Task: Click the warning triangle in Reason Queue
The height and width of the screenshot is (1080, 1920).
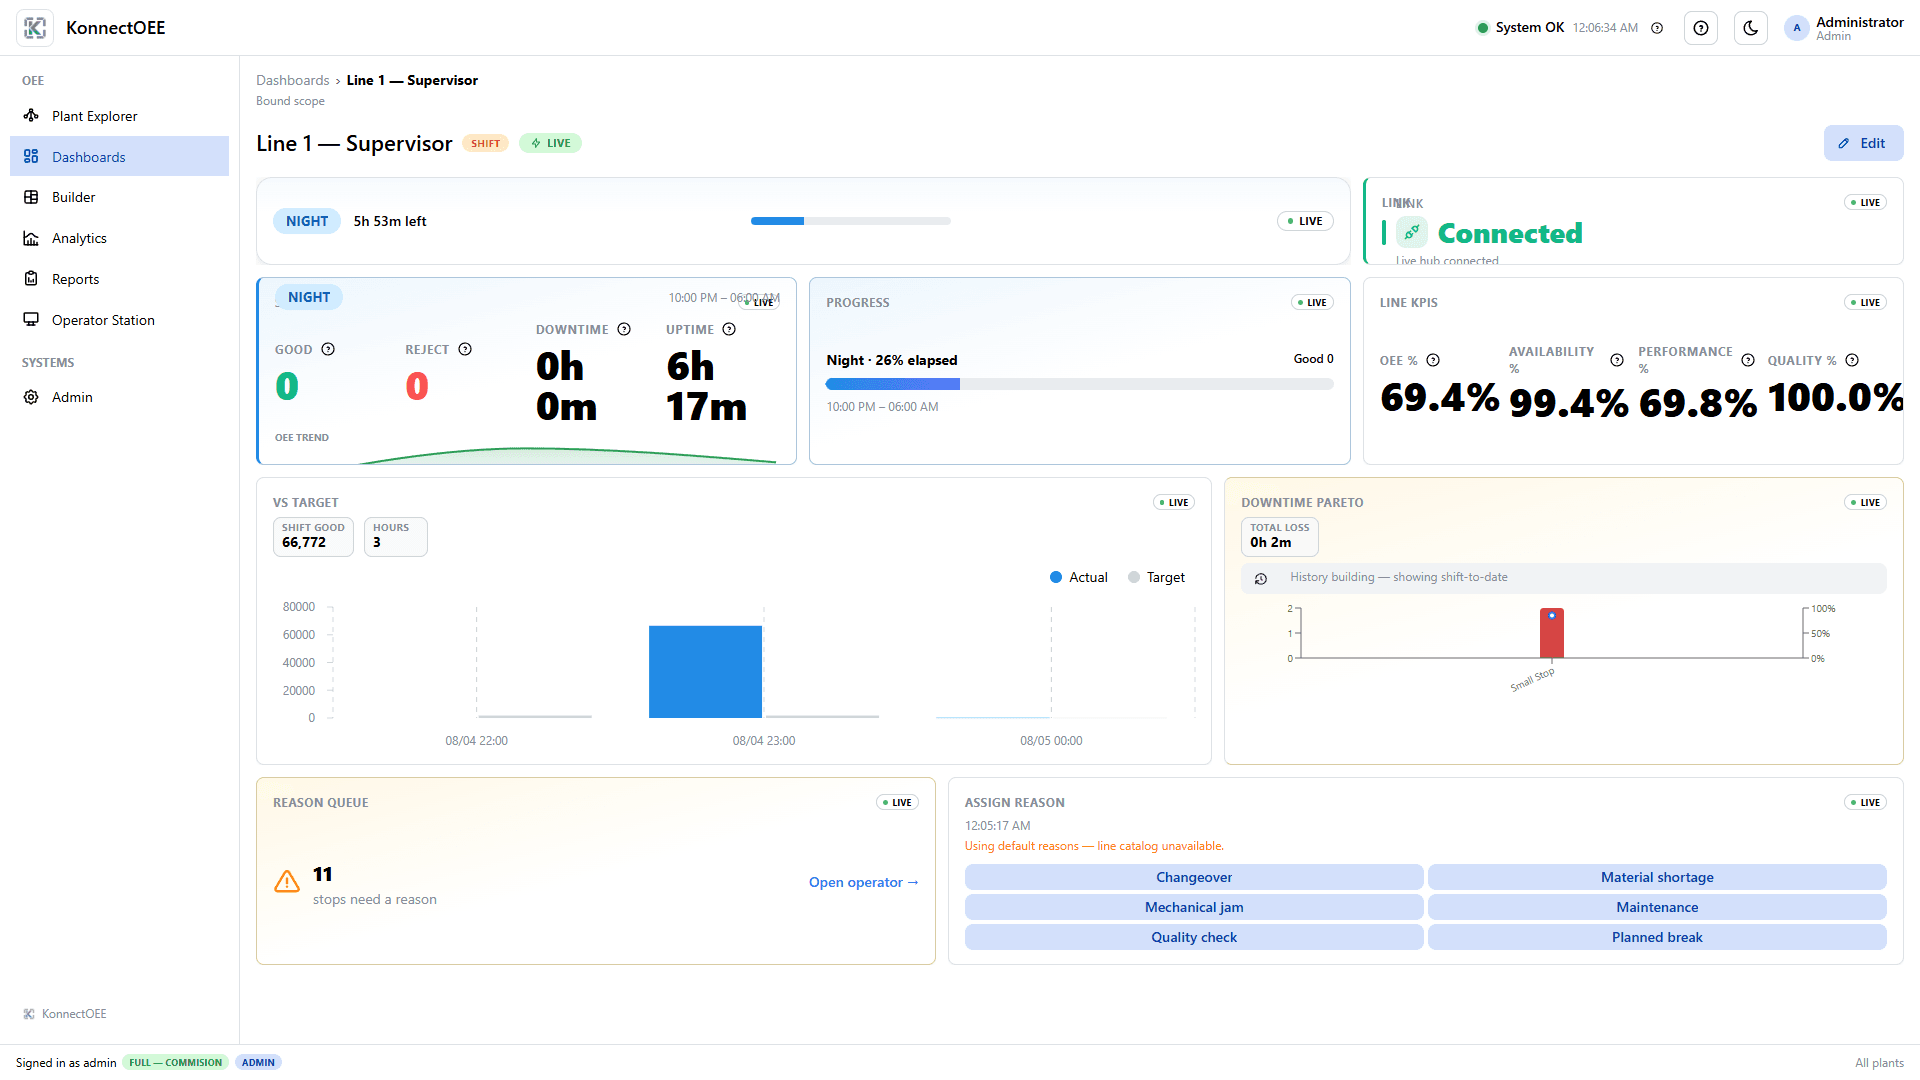Action: coord(287,881)
